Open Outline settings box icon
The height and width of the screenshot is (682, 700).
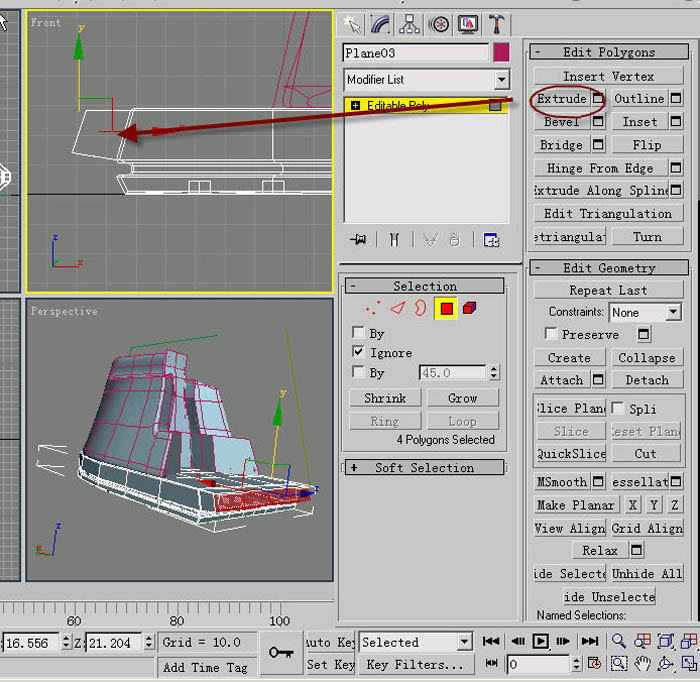click(676, 98)
